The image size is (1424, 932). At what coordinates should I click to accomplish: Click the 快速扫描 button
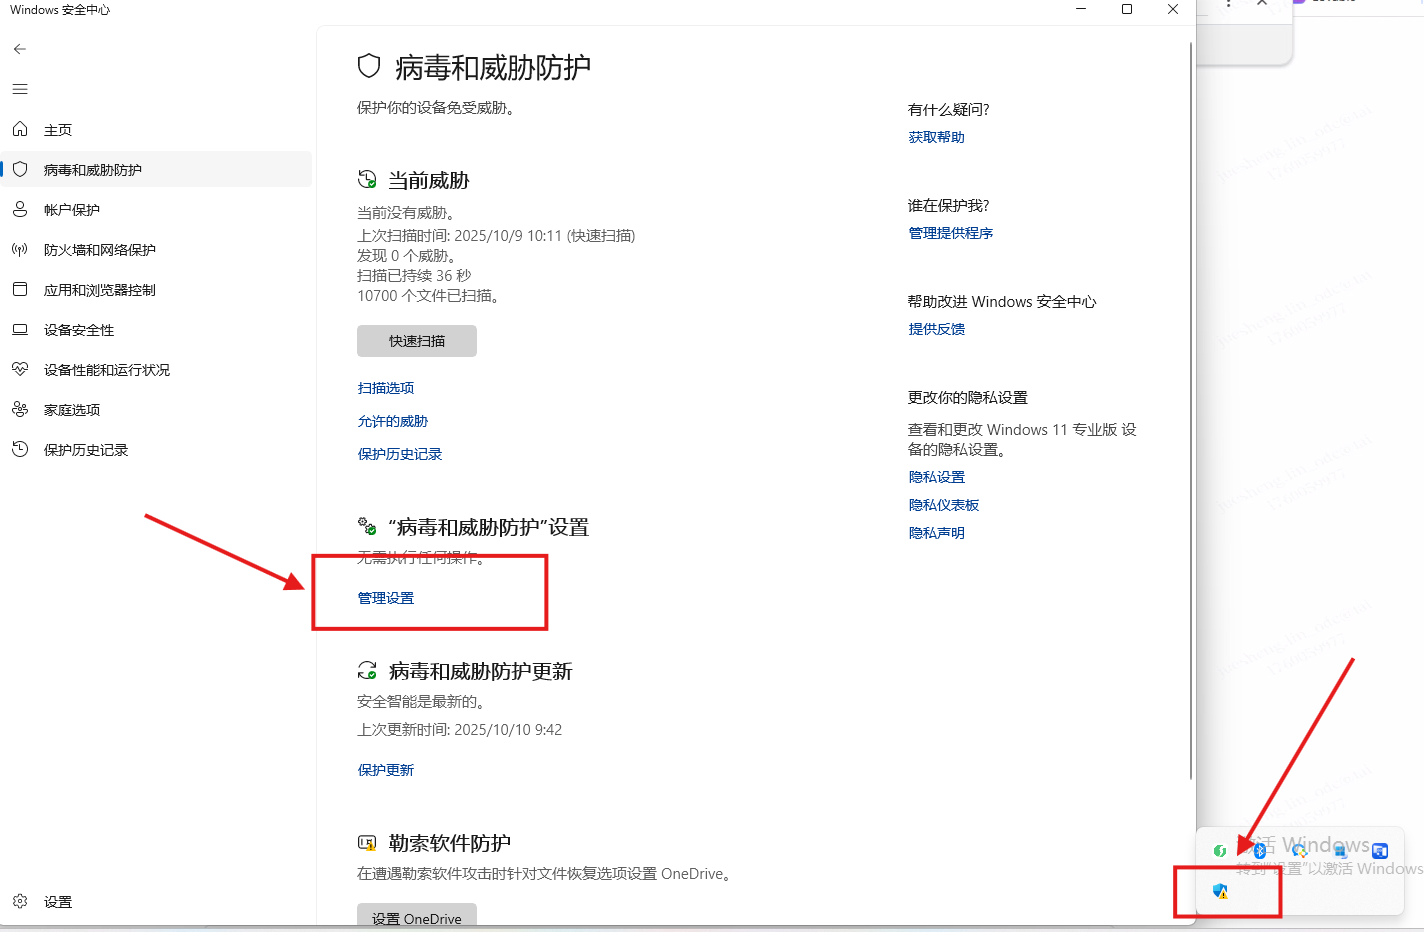(417, 341)
